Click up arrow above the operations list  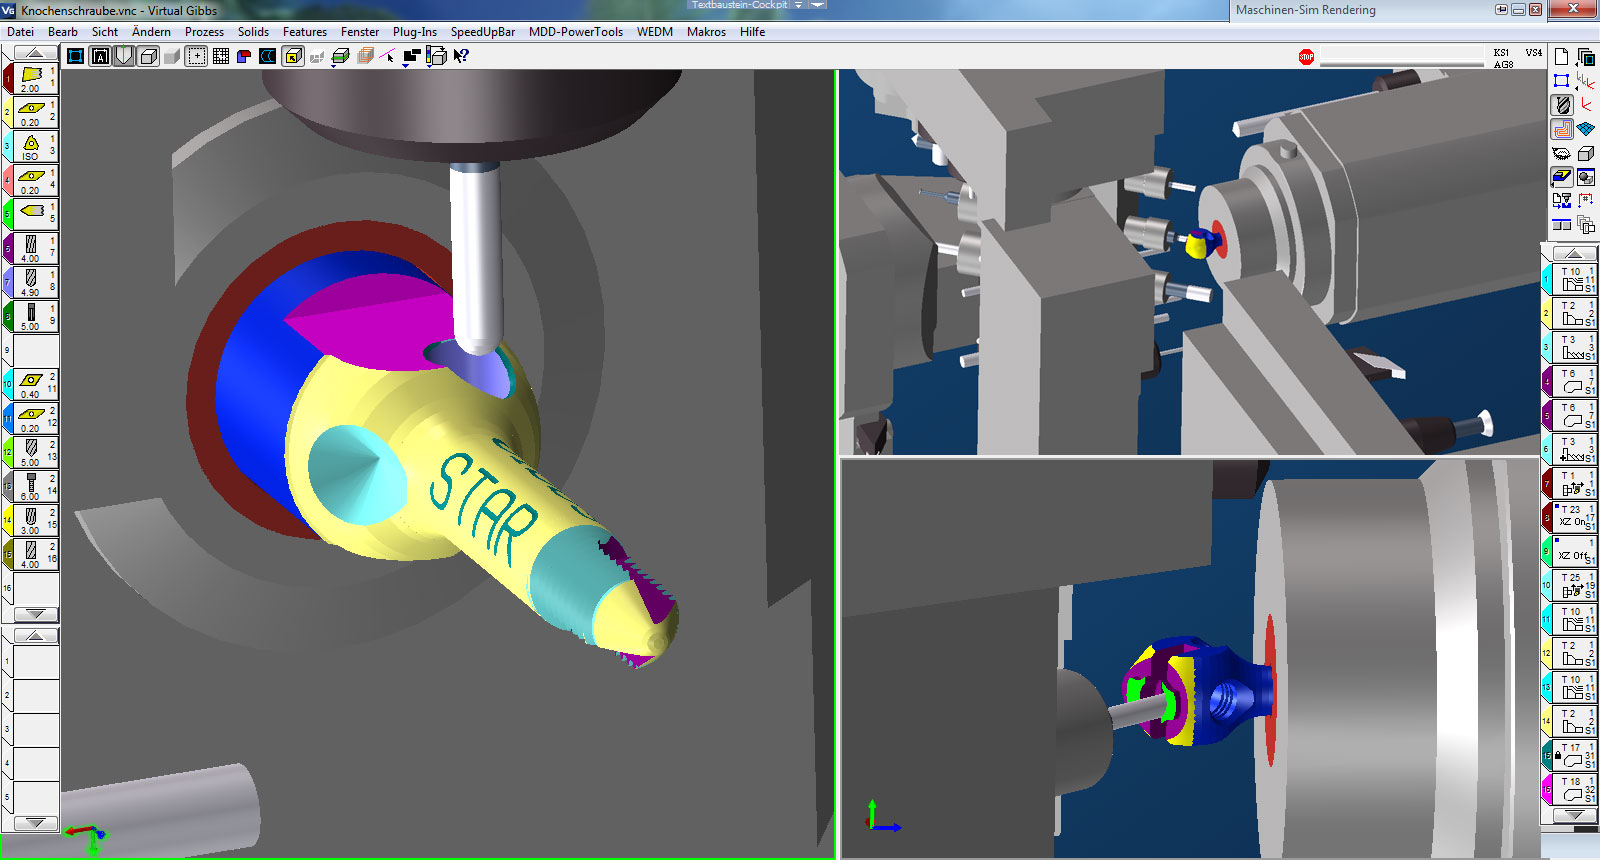1575,253
